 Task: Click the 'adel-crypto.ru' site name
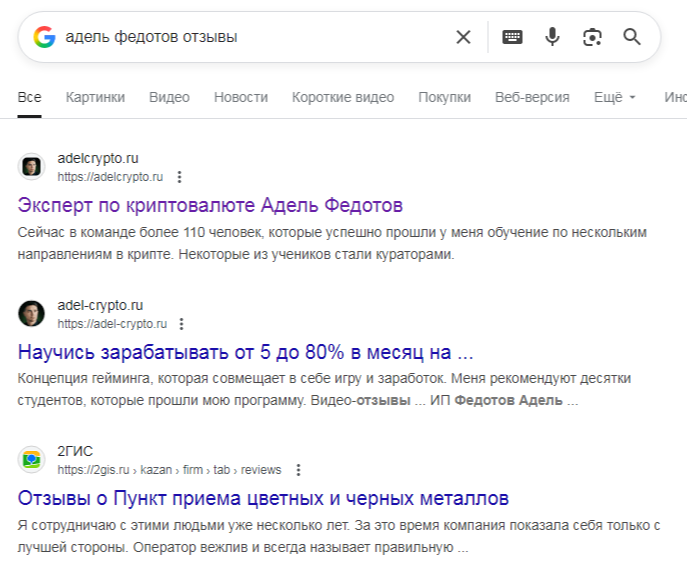tap(100, 305)
